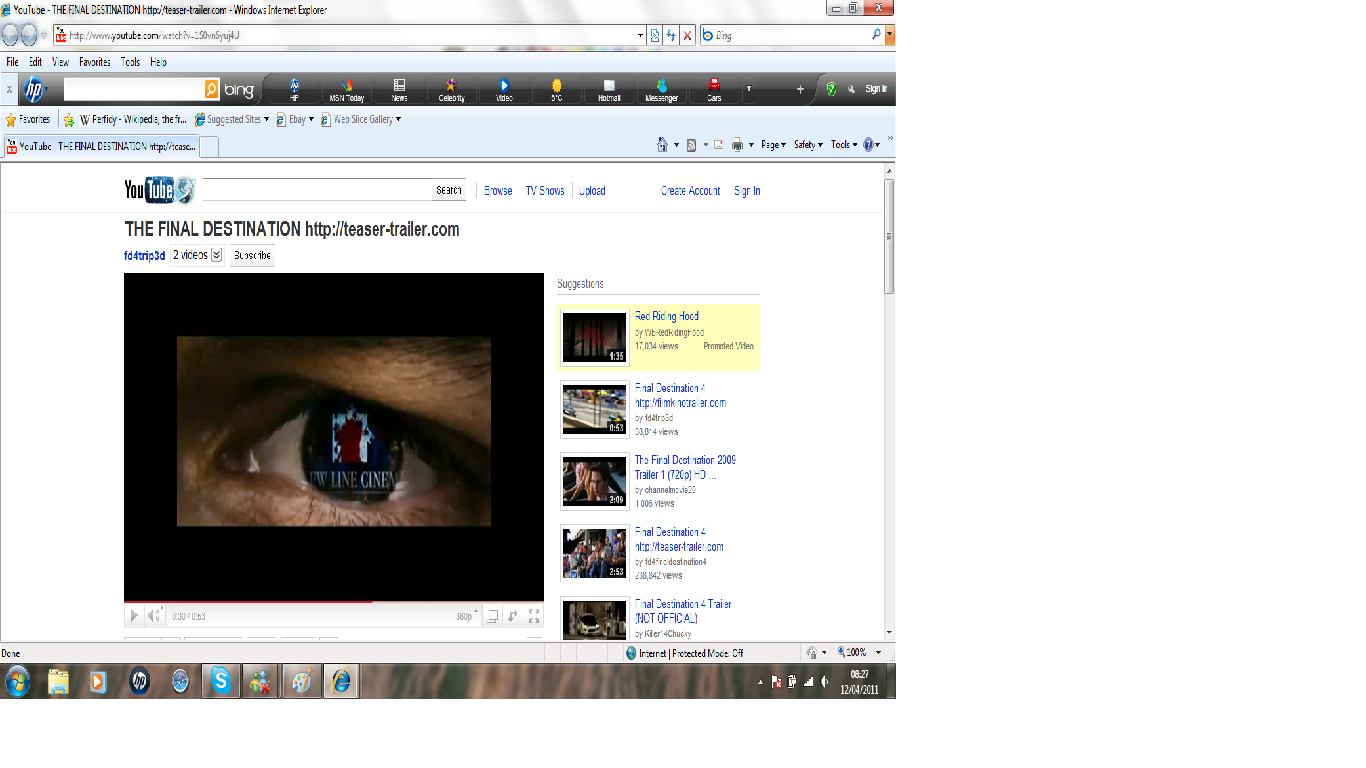The image size is (1366, 768).
Task: Switch the video to full screen
Action: click(534, 616)
